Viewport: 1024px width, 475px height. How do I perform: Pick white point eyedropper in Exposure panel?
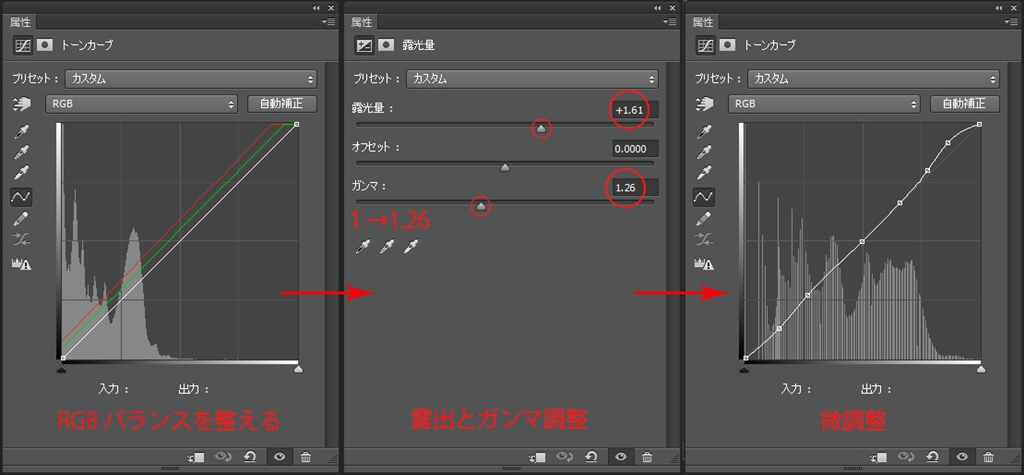pos(410,246)
